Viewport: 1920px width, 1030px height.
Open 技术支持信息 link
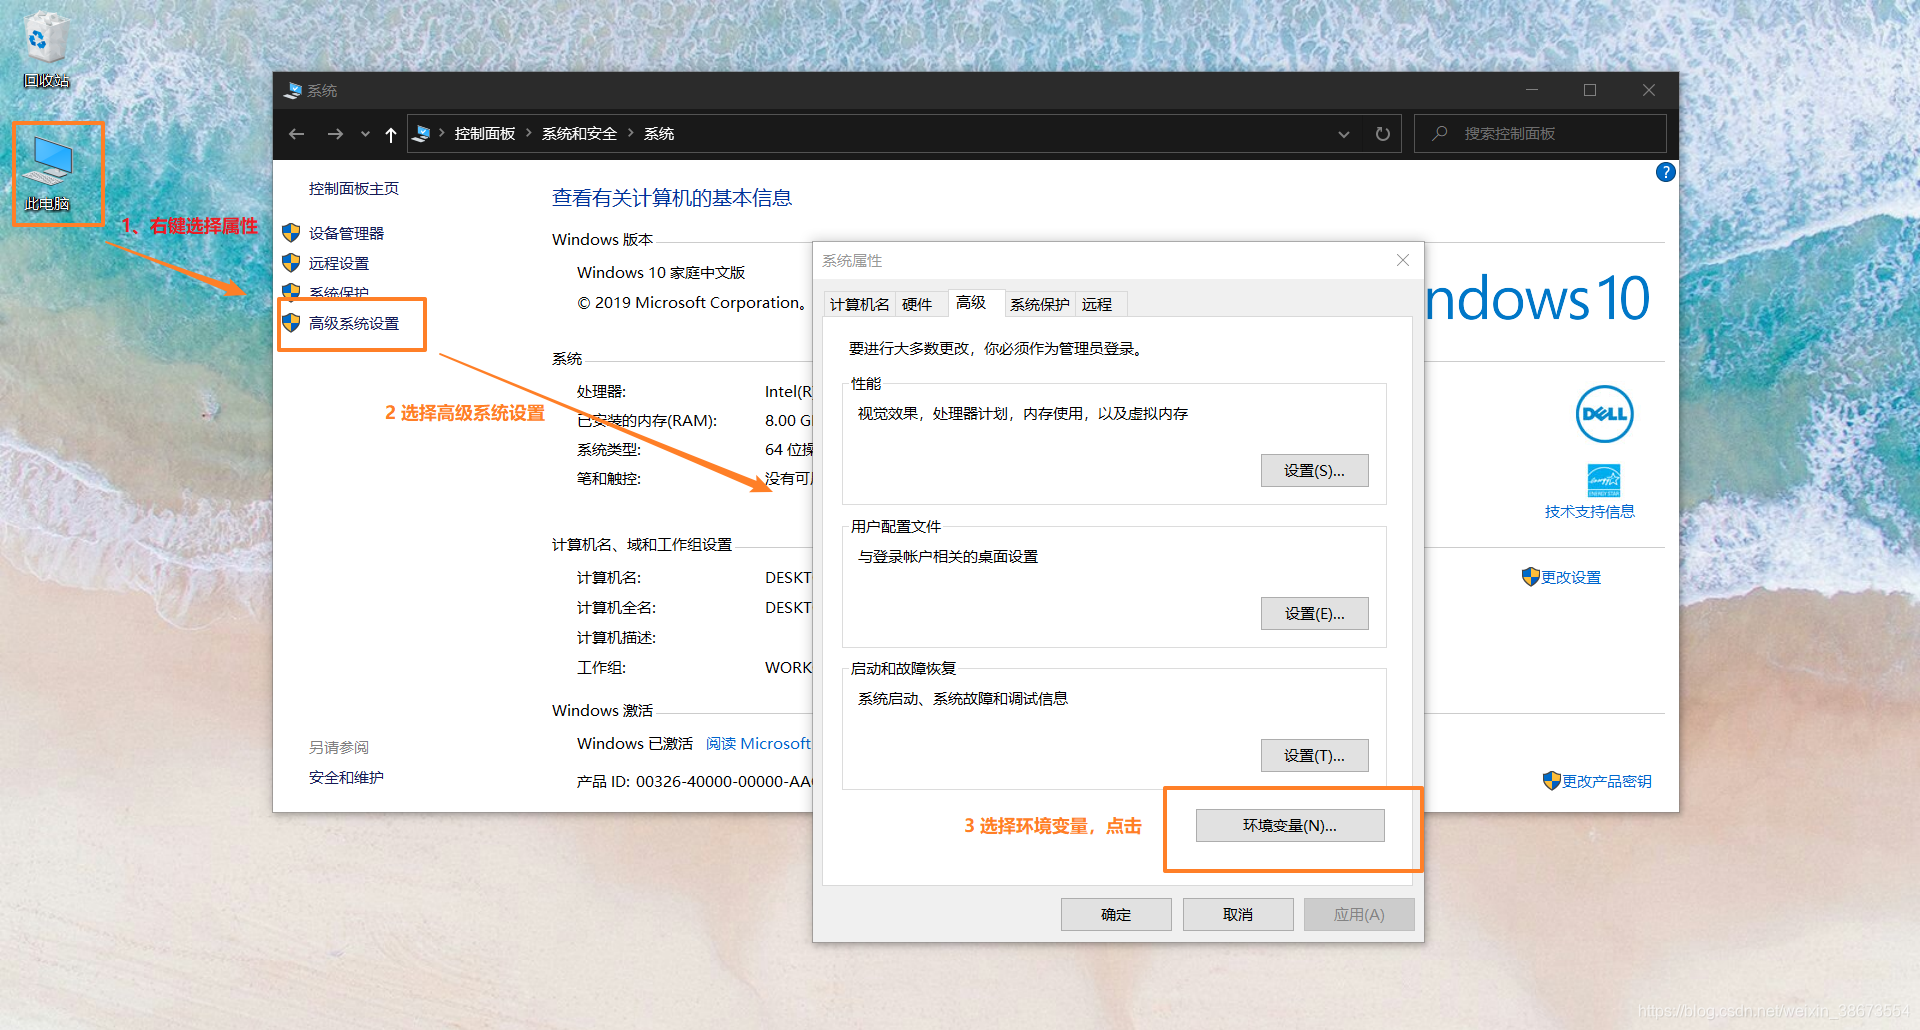pos(1589,512)
